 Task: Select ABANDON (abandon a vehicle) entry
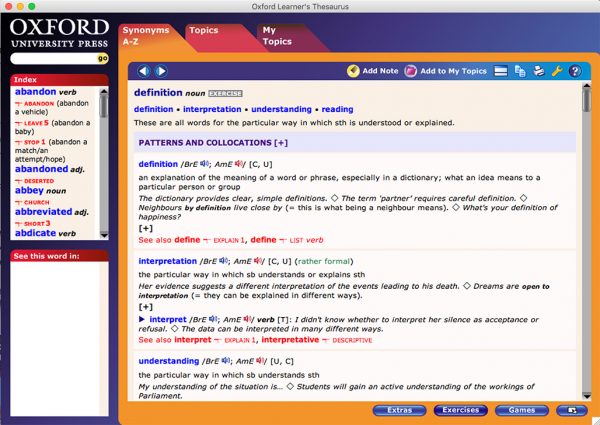click(52, 107)
